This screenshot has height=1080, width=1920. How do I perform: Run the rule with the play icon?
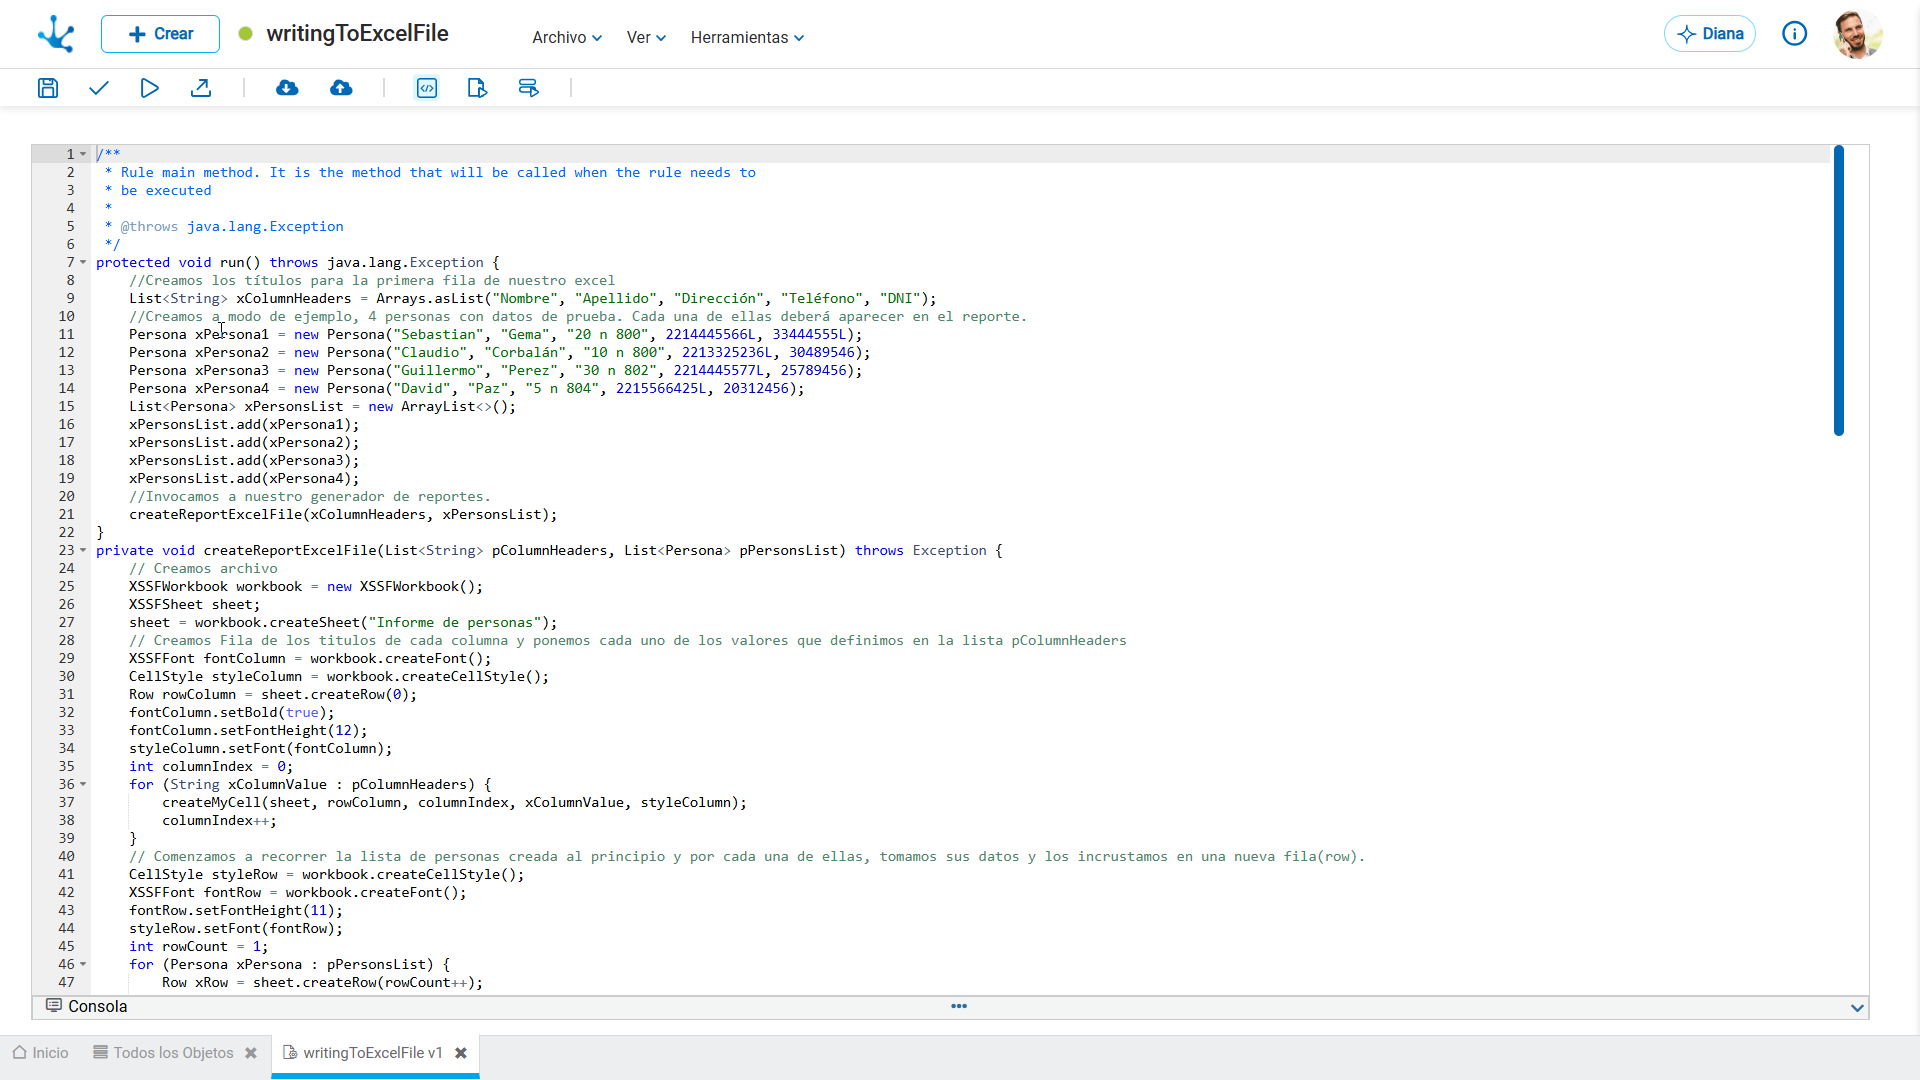149,88
